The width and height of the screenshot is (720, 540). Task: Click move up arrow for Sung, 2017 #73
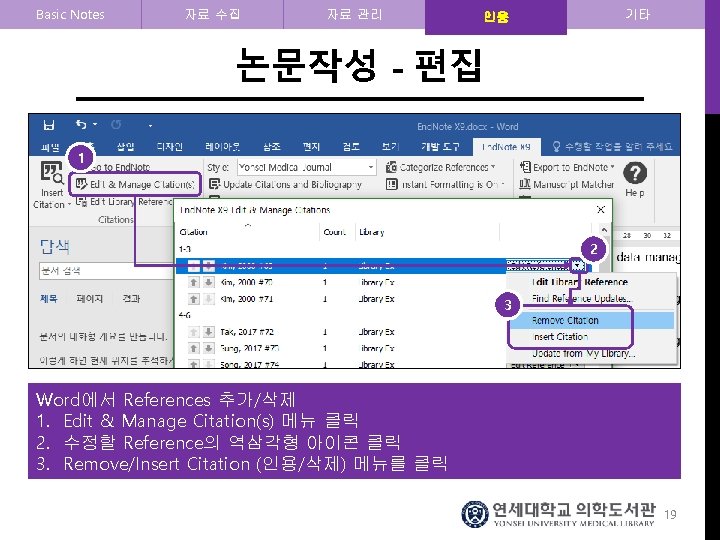click(x=194, y=349)
